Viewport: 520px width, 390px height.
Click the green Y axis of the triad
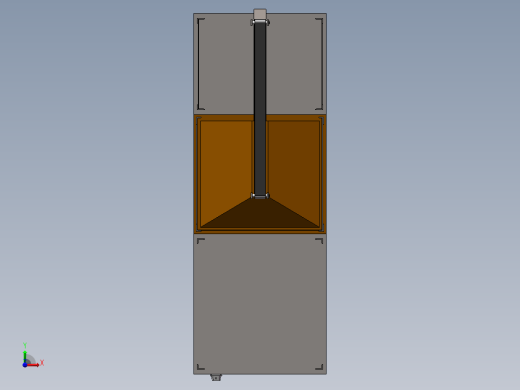pyautogui.click(x=25, y=357)
